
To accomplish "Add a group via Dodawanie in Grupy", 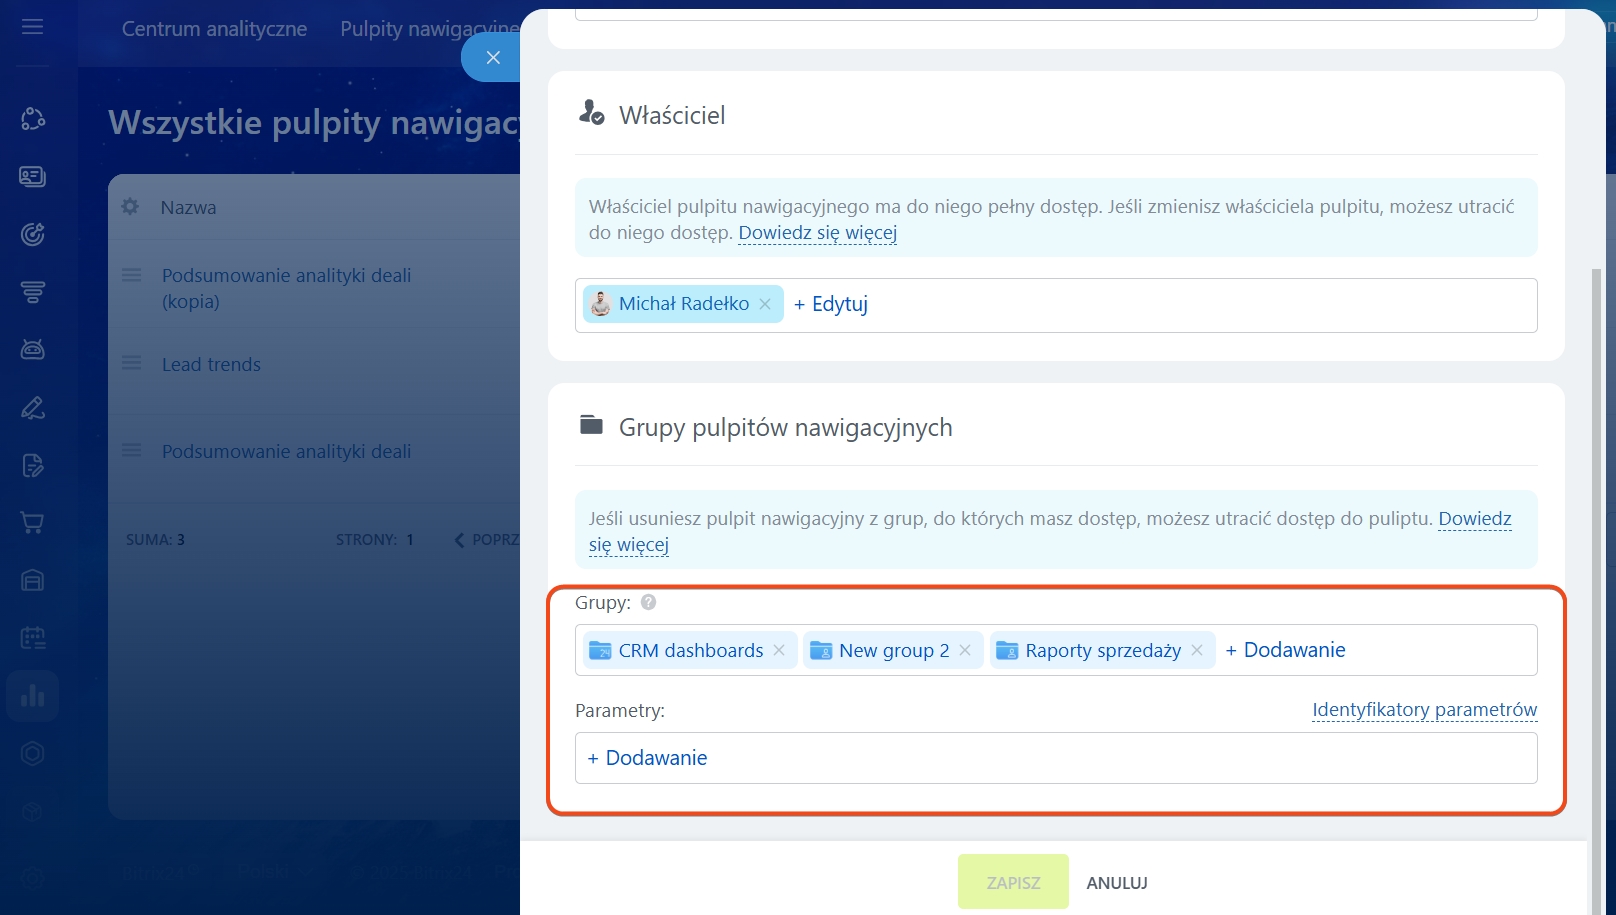I will (x=1285, y=650).
